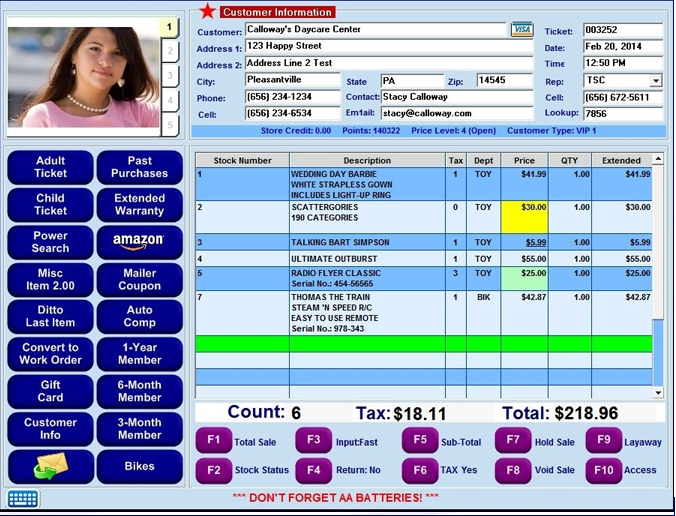The image size is (676, 516).
Task: Click the Customer name field
Action: coord(376,29)
